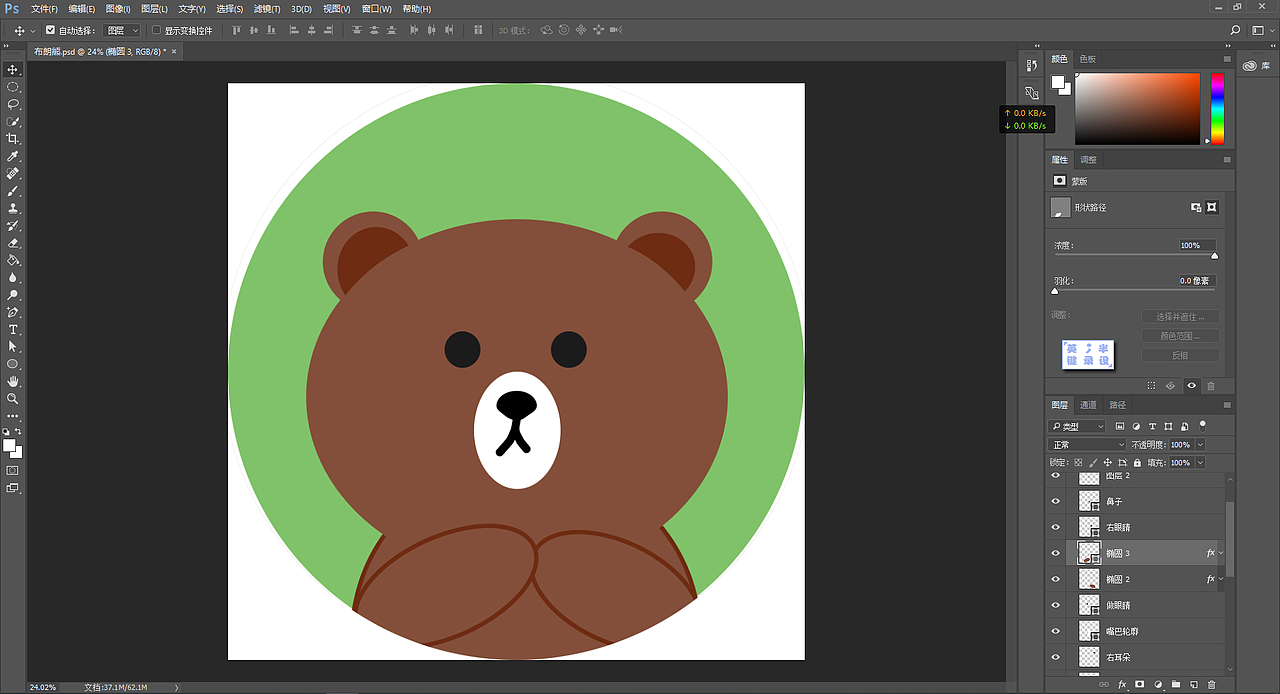Hide the 嘴巴轮廓 layer
1280x694 pixels.
pos(1056,631)
